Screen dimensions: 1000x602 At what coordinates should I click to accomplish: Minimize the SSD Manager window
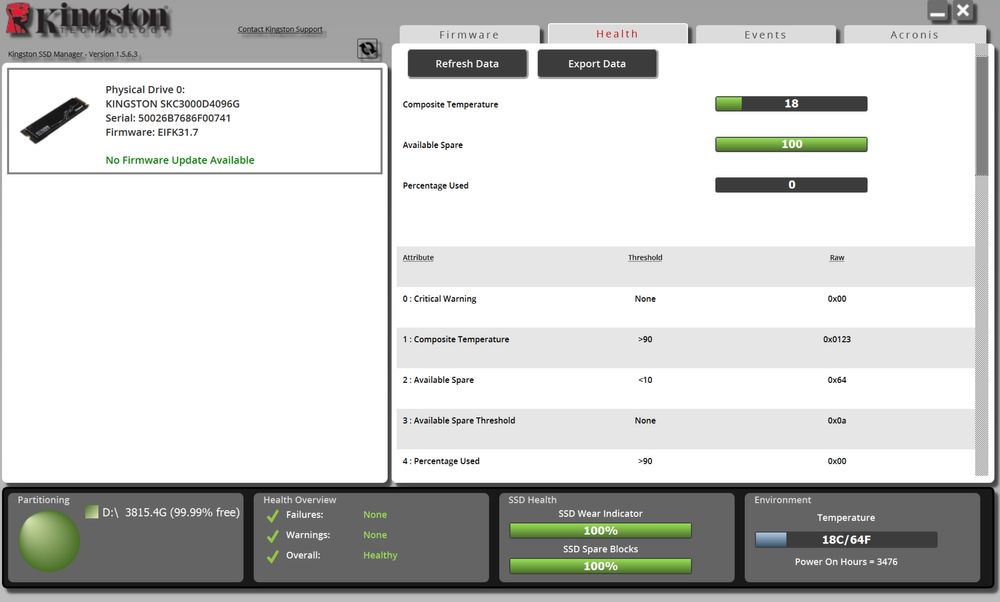pos(938,11)
